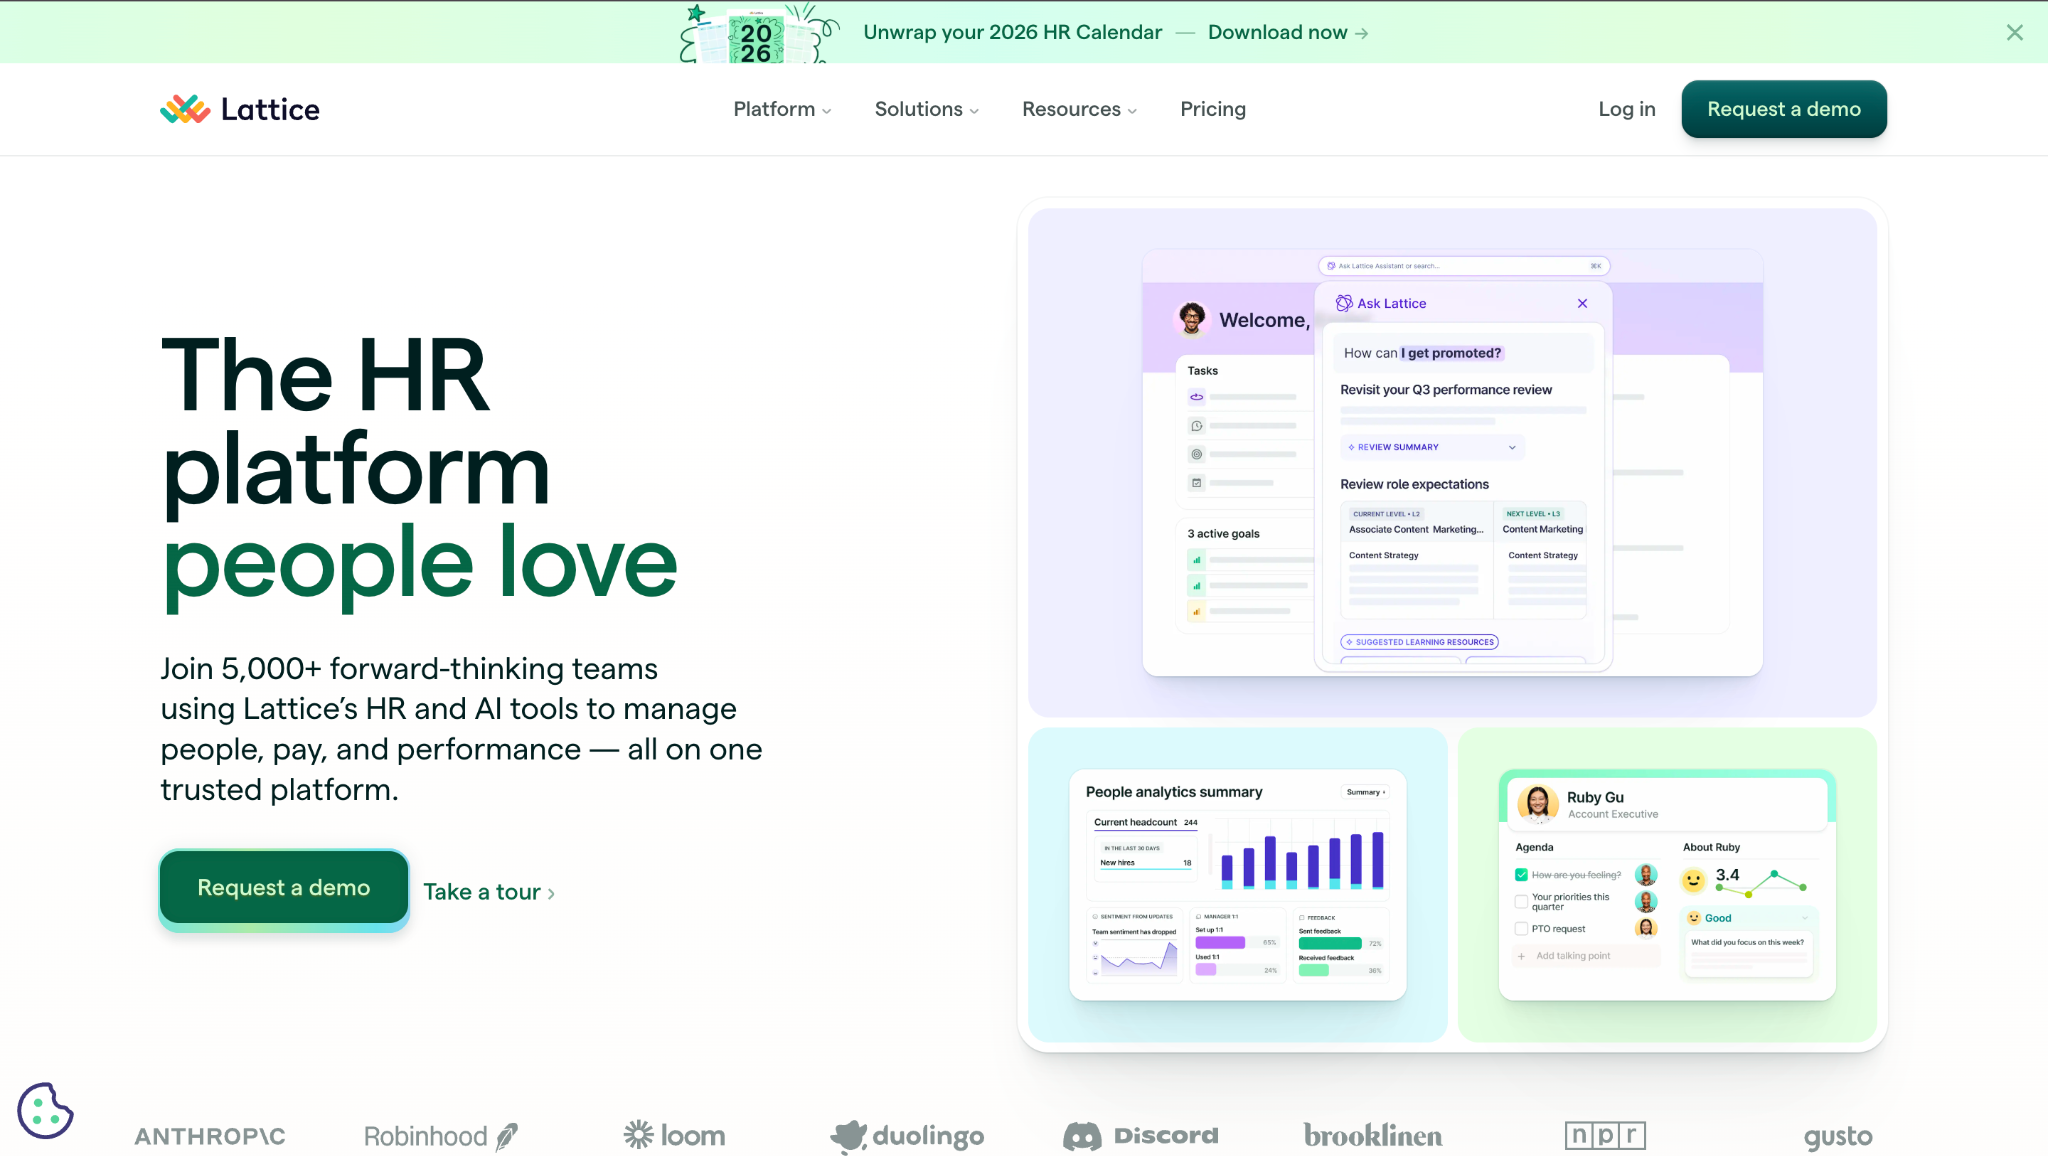Click the Lattice logo
The height and width of the screenshot is (1156, 2048).
click(x=240, y=109)
